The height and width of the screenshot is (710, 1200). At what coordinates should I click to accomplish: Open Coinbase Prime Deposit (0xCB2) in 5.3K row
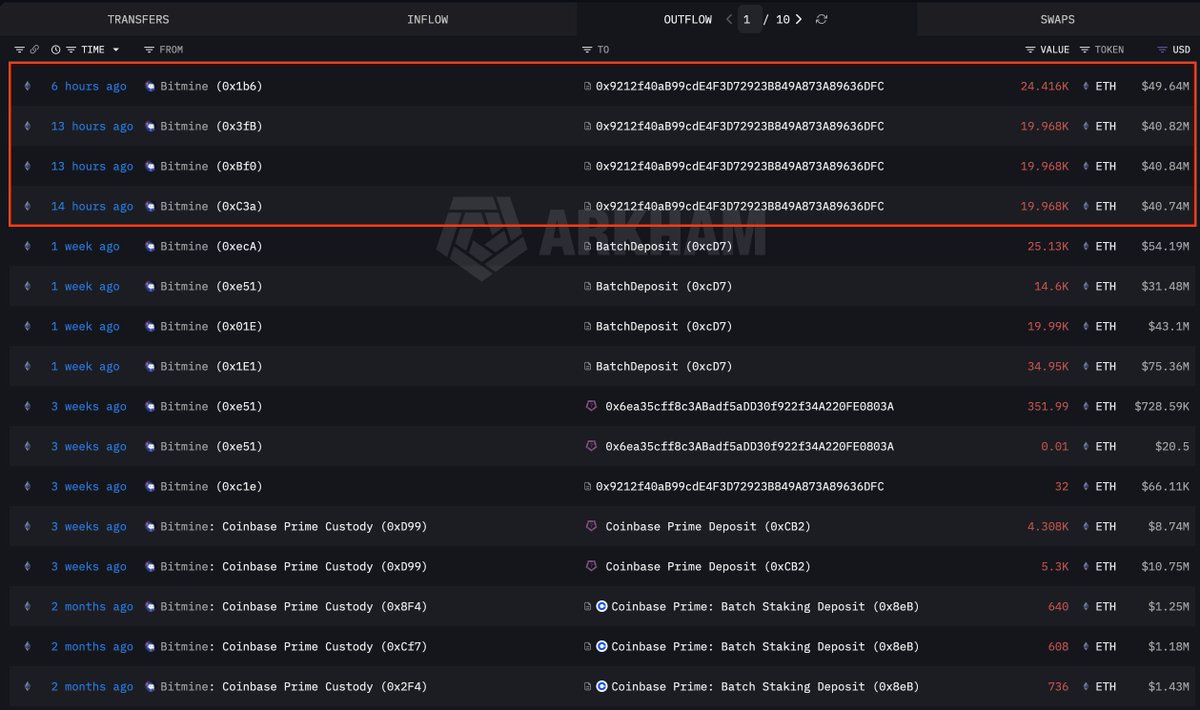tap(708, 566)
